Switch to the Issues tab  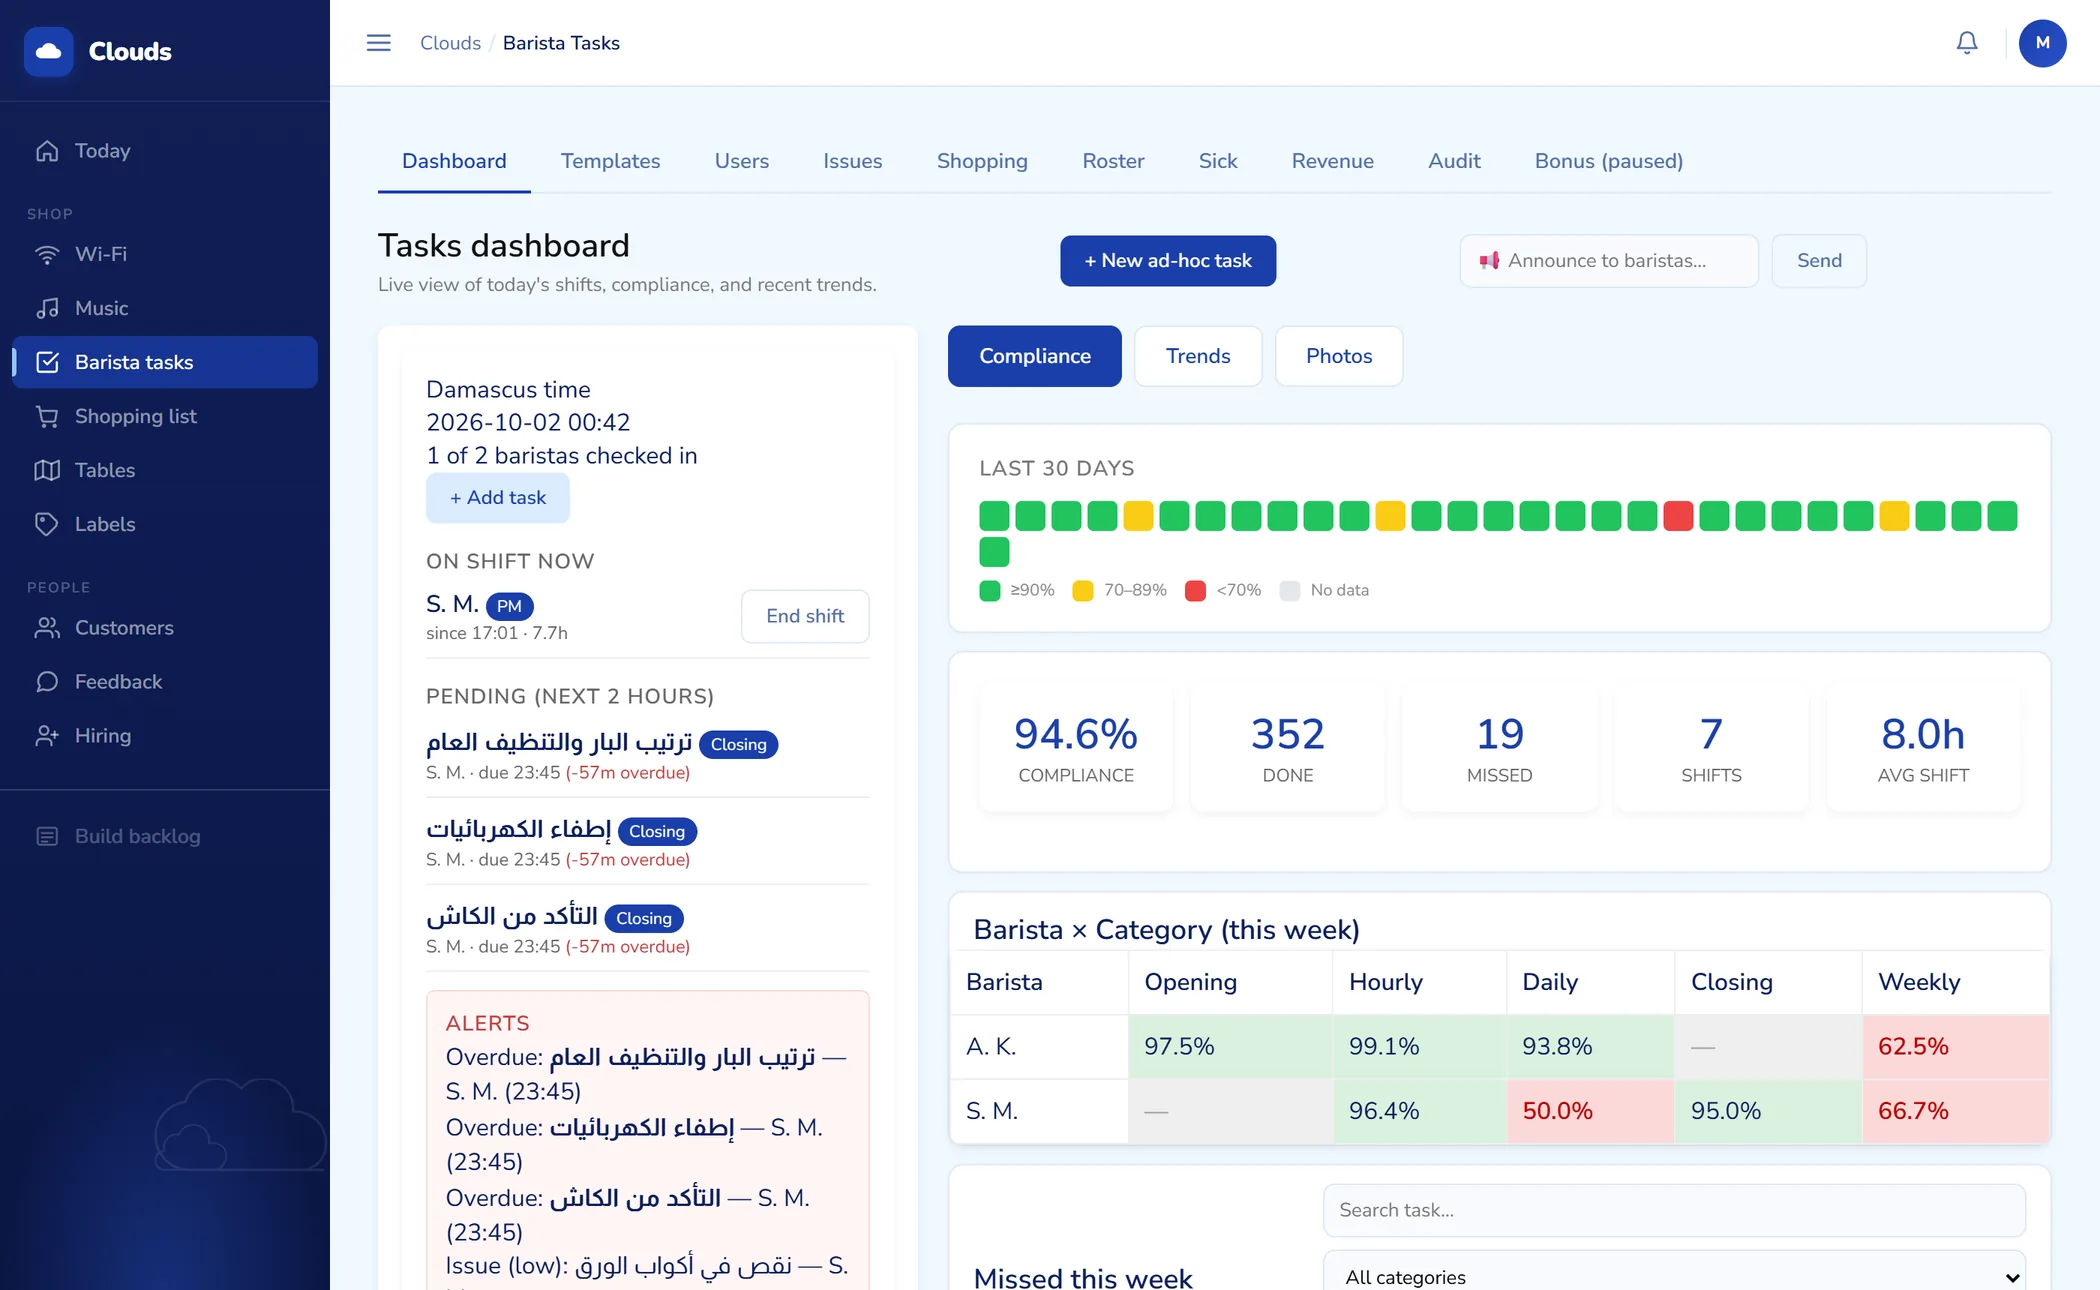click(852, 161)
